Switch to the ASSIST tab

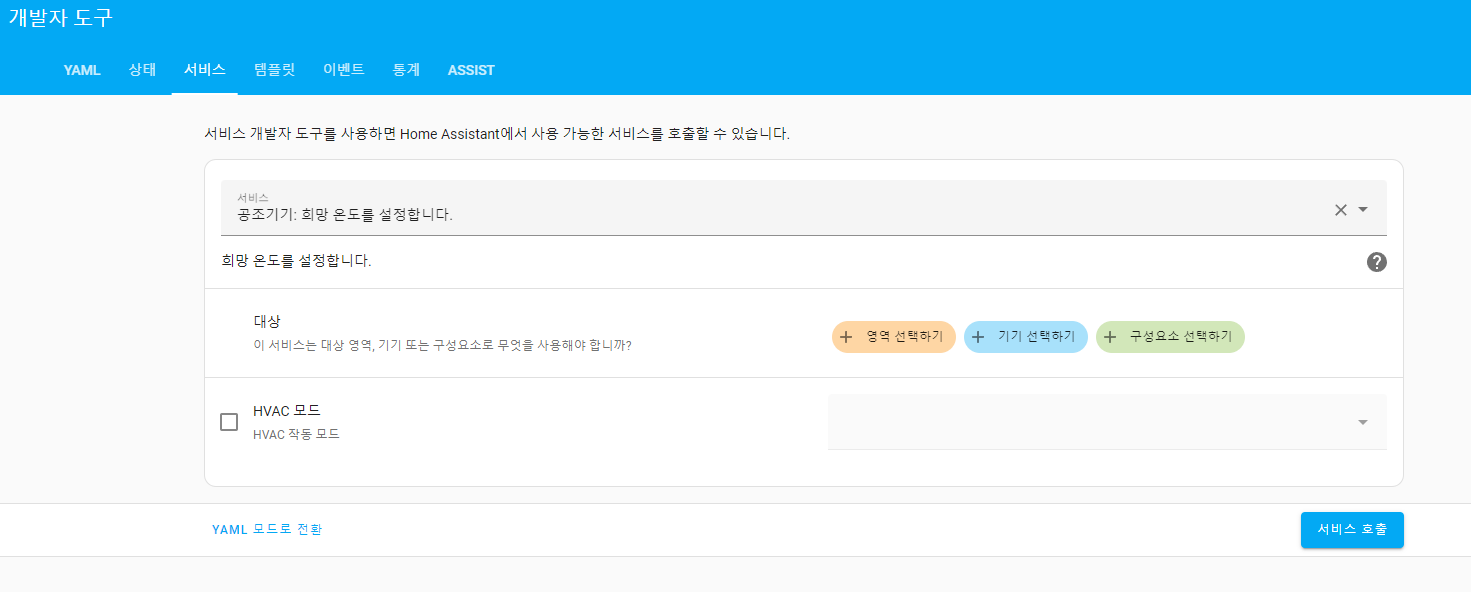point(471,70)
